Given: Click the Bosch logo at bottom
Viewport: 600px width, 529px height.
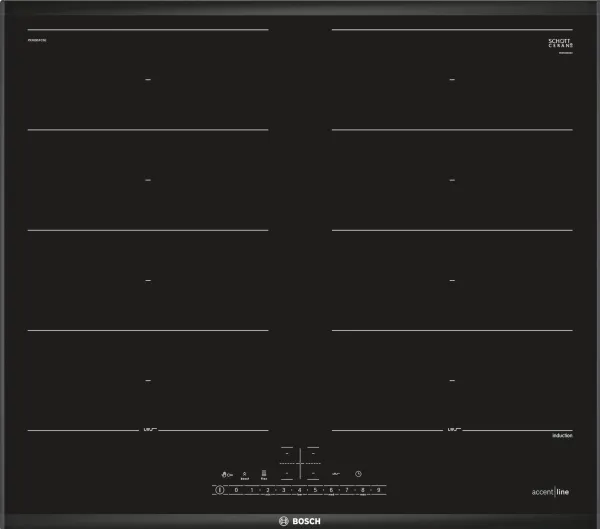Looking at the screenshot, I should point(300,521).
